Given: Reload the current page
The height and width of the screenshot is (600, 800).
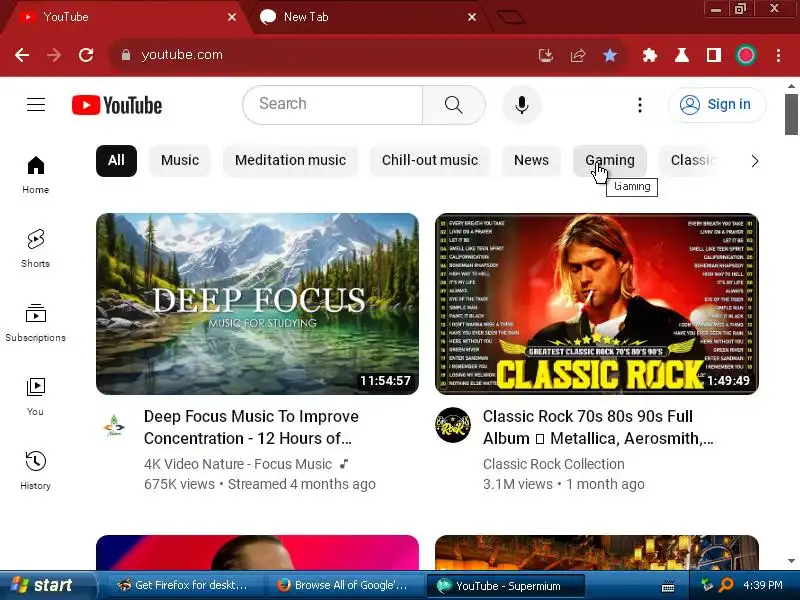Looking at the screenshot, I should (86, 55).
